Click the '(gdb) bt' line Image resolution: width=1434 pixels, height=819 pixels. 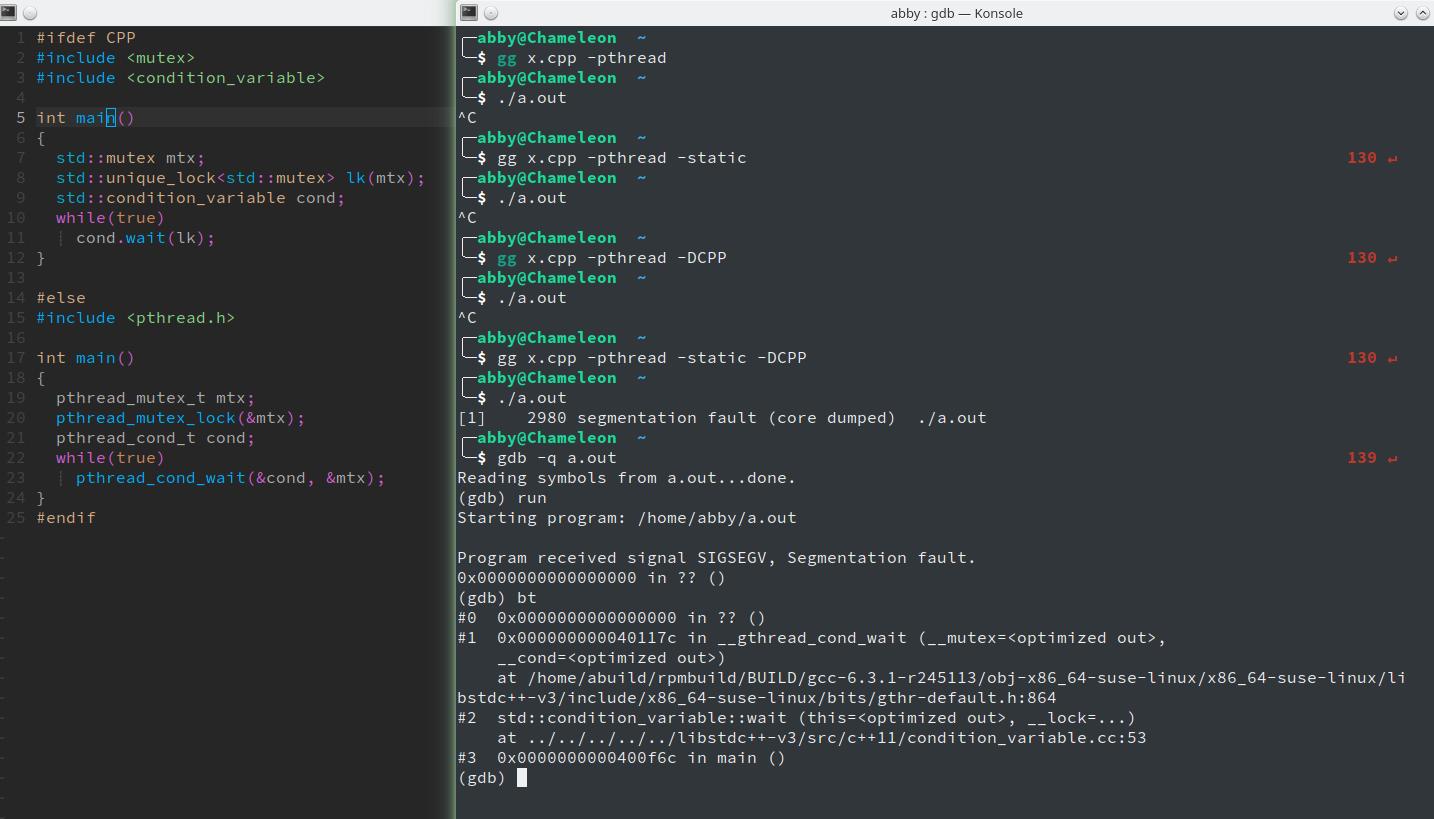click(x=497, y=598)
